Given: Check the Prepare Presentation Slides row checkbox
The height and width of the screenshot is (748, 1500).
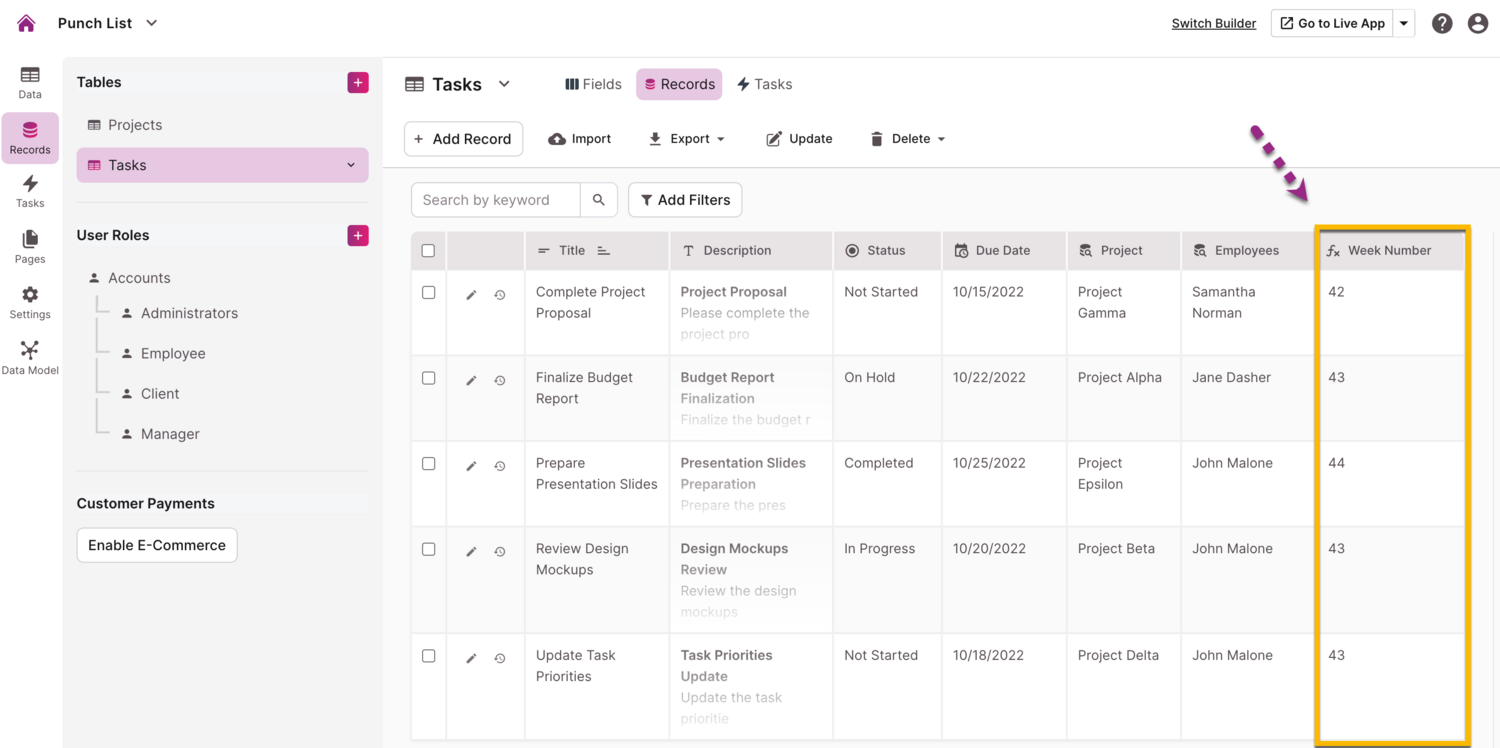Looking at the screenshot, I should [x=428, y=464].
